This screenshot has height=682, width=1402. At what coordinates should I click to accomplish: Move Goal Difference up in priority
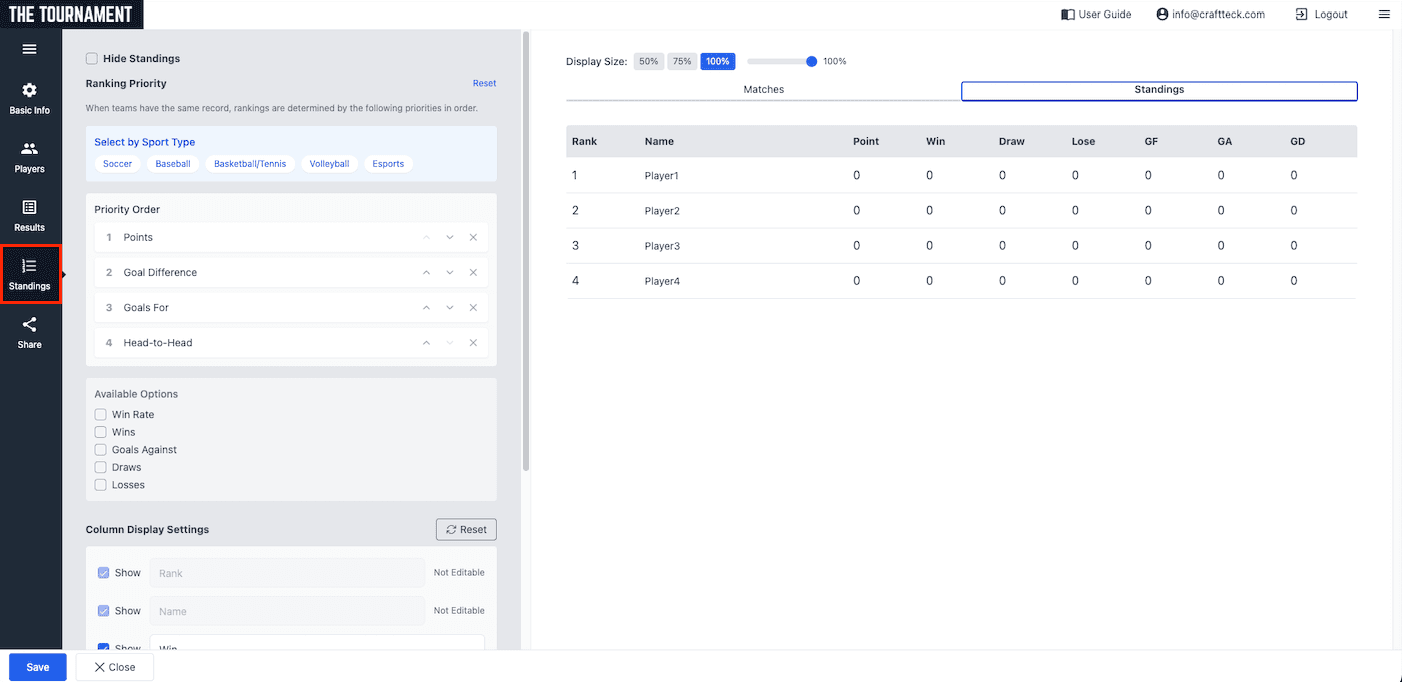(426, 273)
